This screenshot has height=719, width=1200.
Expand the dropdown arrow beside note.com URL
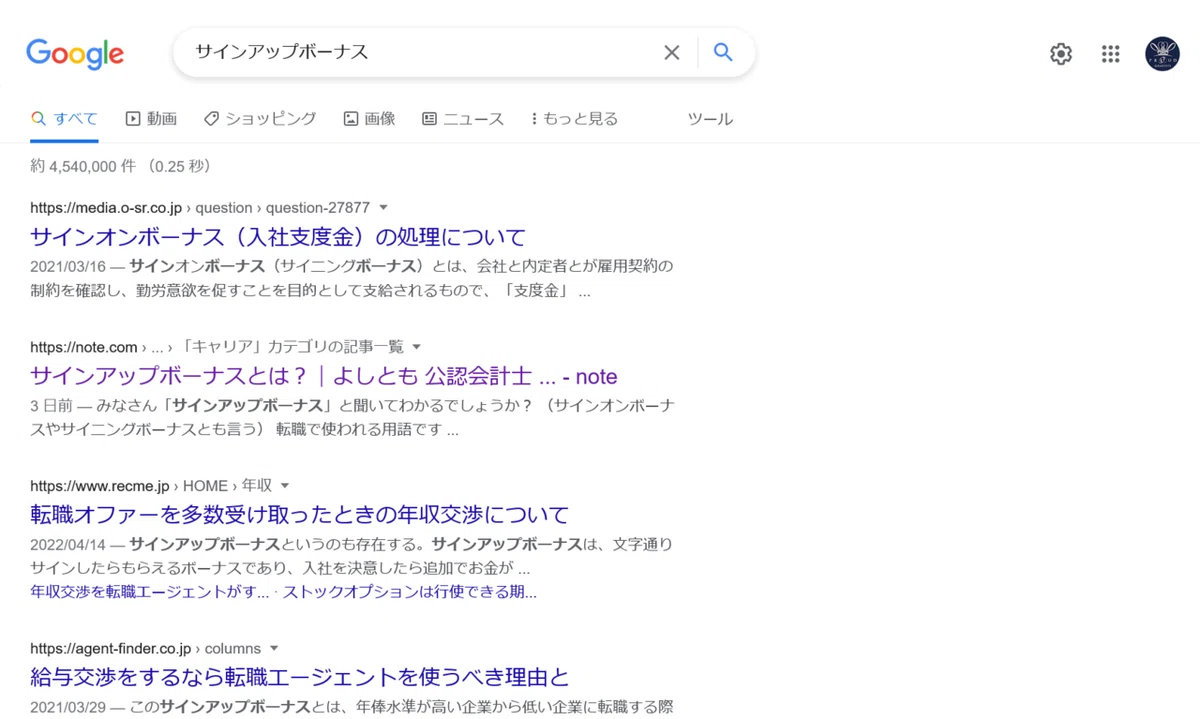tap(417, 347)
